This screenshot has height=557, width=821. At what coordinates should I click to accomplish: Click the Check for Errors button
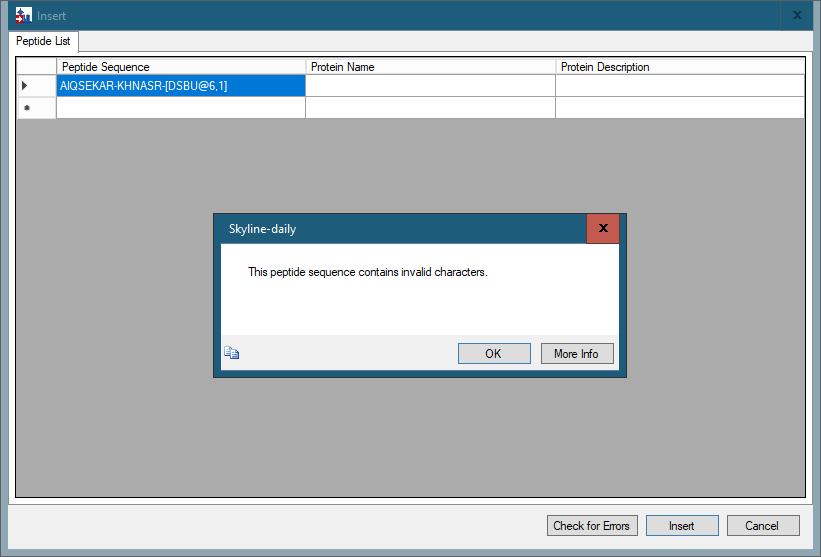click(592, 526)
